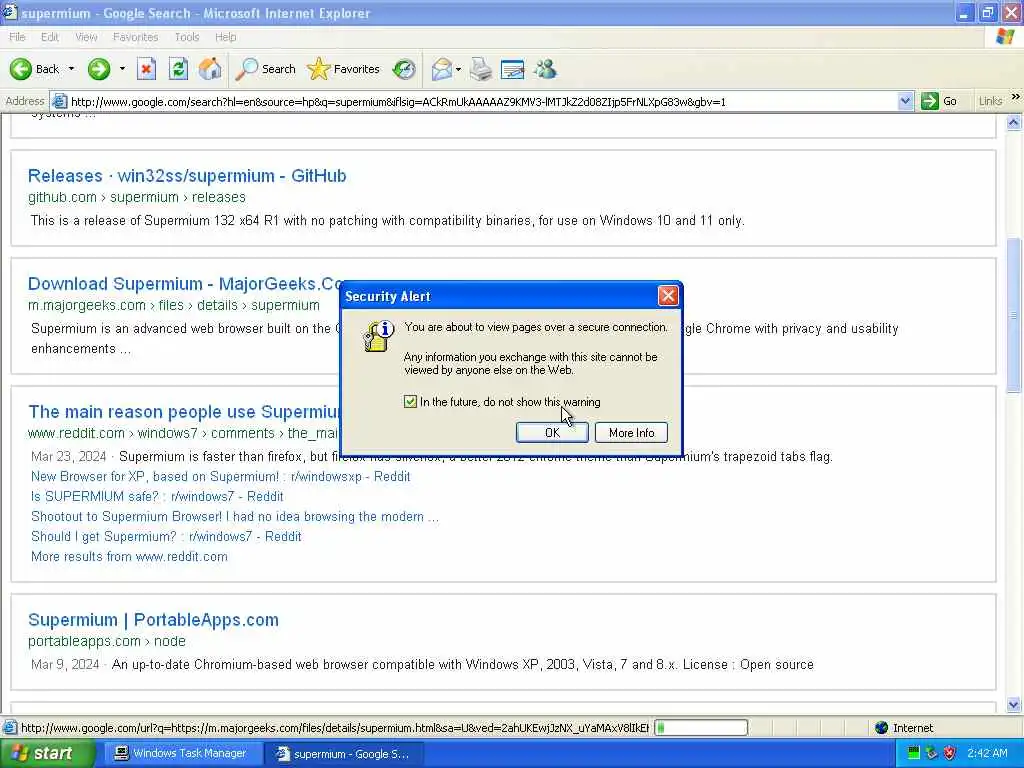This screenshot has width=1024, height=768.
Task: Open 'Should I get Supermium?' Reddit link
Action: click(x=166, y=536)
